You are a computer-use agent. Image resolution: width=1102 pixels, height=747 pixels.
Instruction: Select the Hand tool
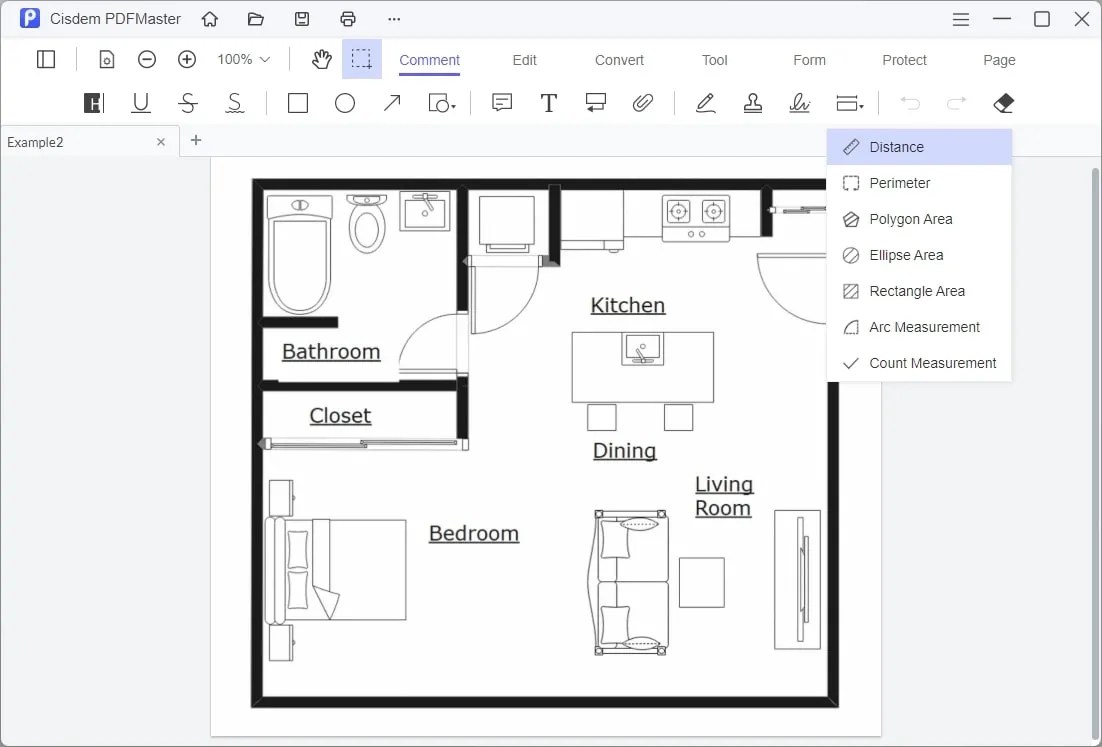(x=321, y=59)
